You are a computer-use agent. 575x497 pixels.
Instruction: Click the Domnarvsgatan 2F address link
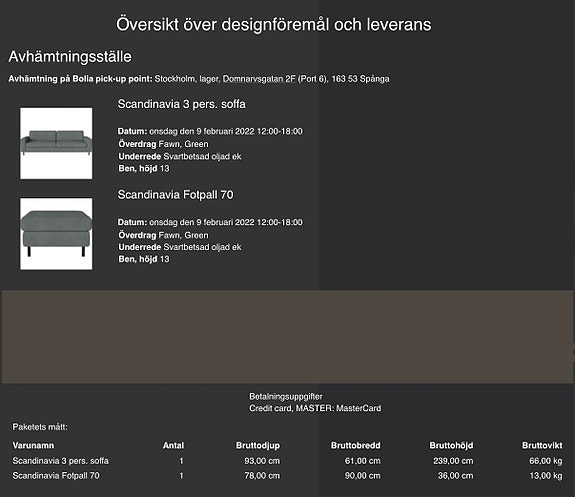point(259,79)
